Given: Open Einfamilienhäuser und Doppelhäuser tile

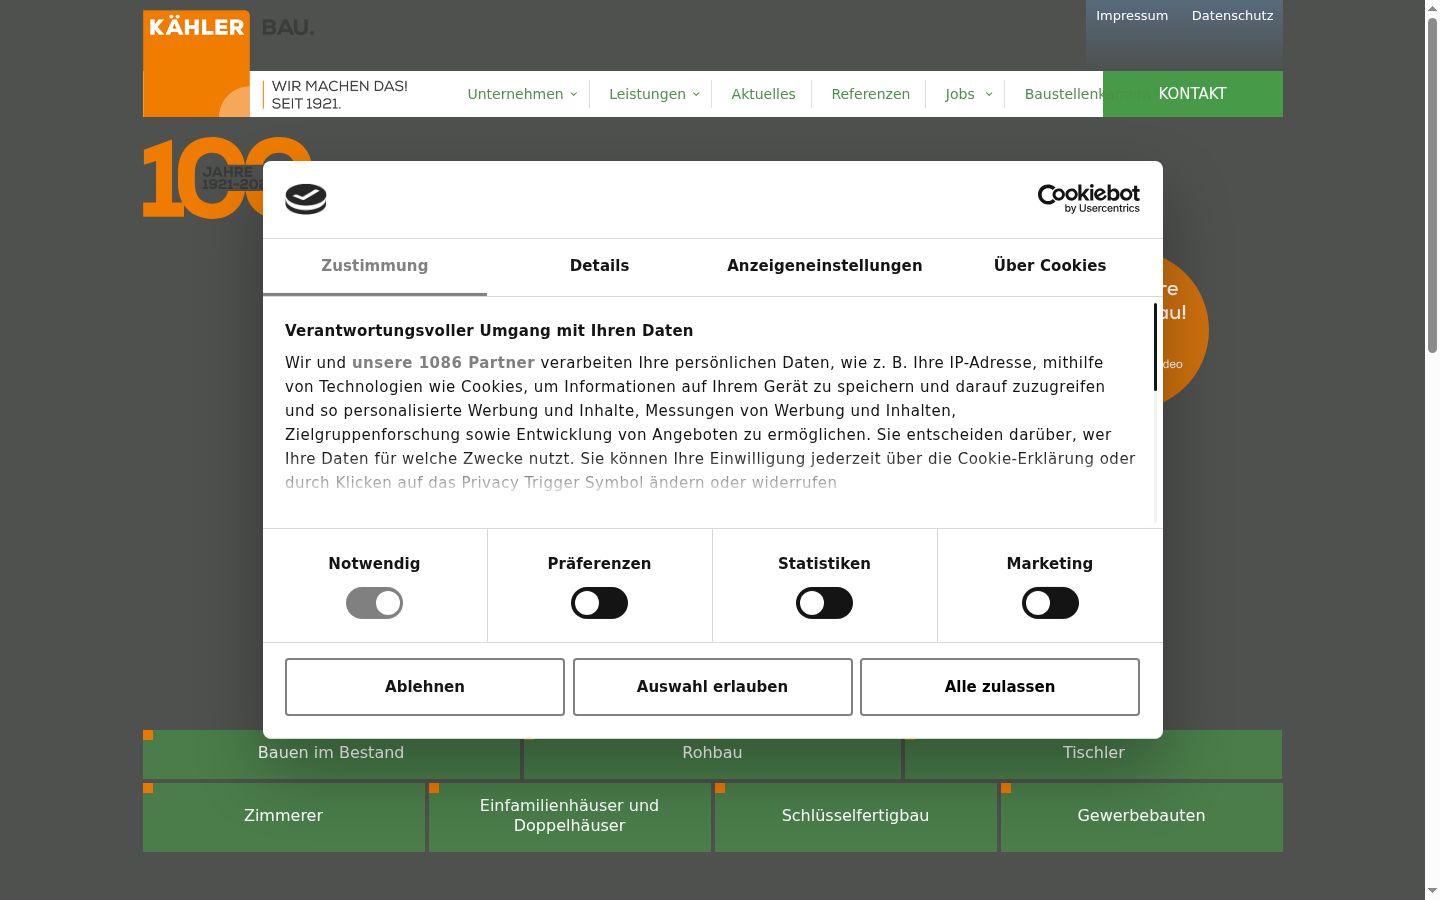Looking at the screenshot, I should point(570,817).
